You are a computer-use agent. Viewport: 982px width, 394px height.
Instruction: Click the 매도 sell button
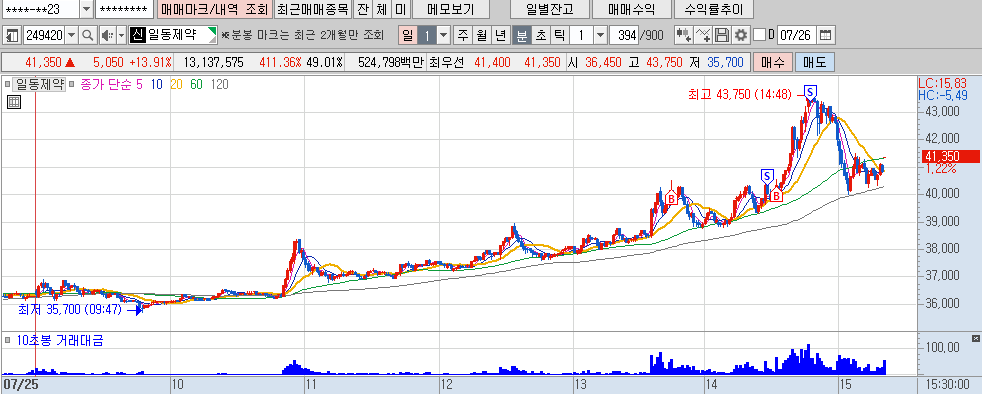point(814,62)
